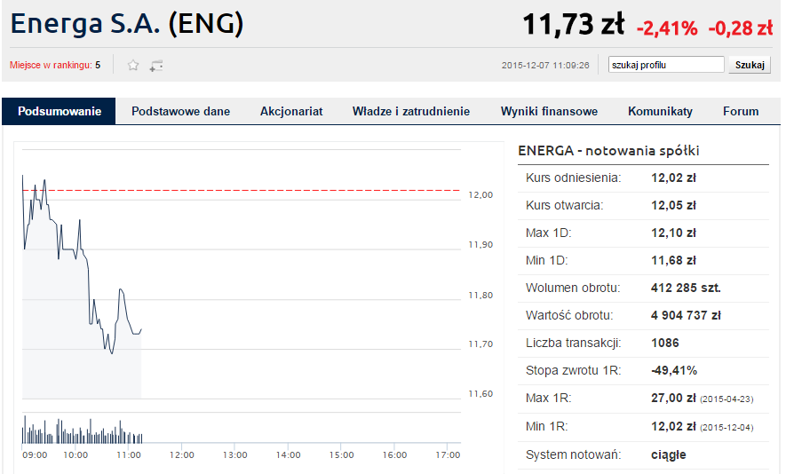This screenshot has height=474, width=786.
Task: Click Max 1R value 27,00 zł
Action: 673,398
